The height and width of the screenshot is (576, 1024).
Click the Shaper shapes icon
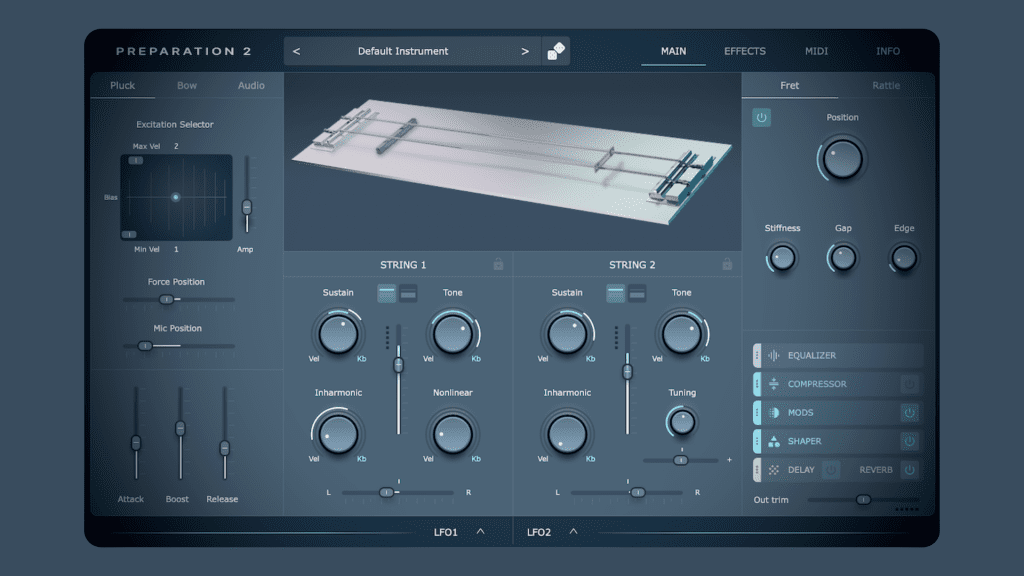tap(773, 441)
